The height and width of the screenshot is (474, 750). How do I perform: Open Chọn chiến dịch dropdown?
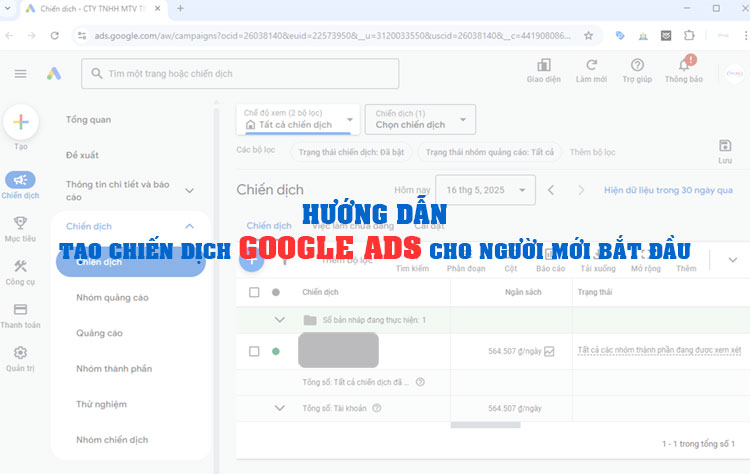tap(420, 119)
